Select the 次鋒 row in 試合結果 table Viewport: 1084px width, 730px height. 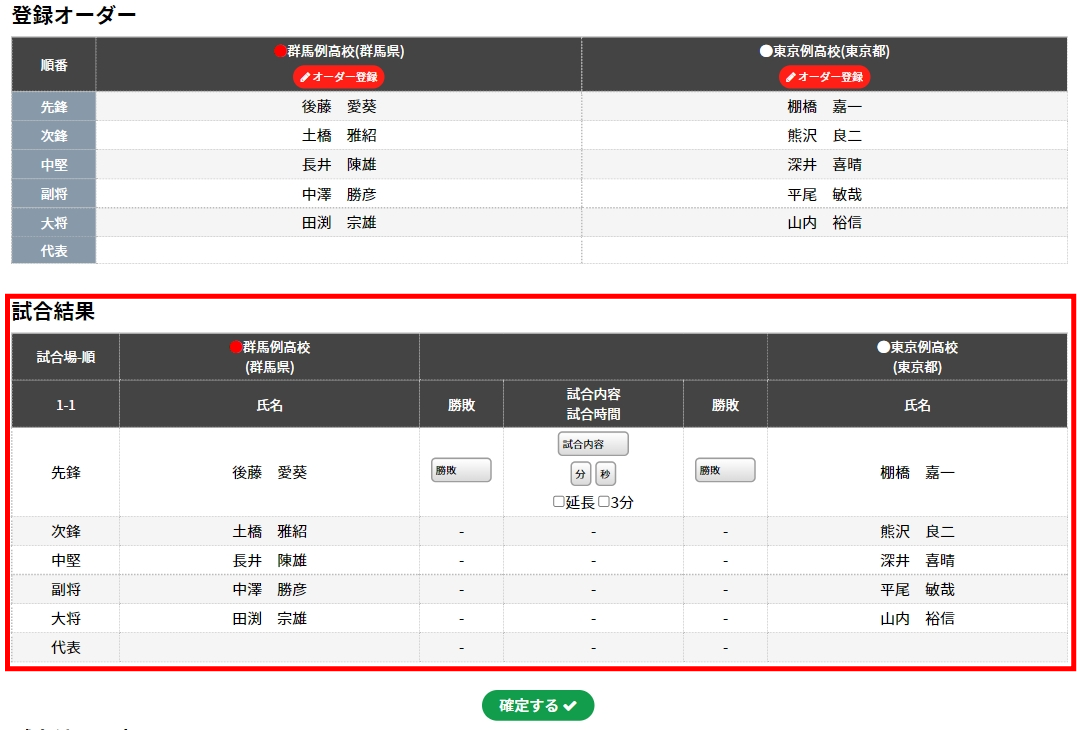pos(66,531)
